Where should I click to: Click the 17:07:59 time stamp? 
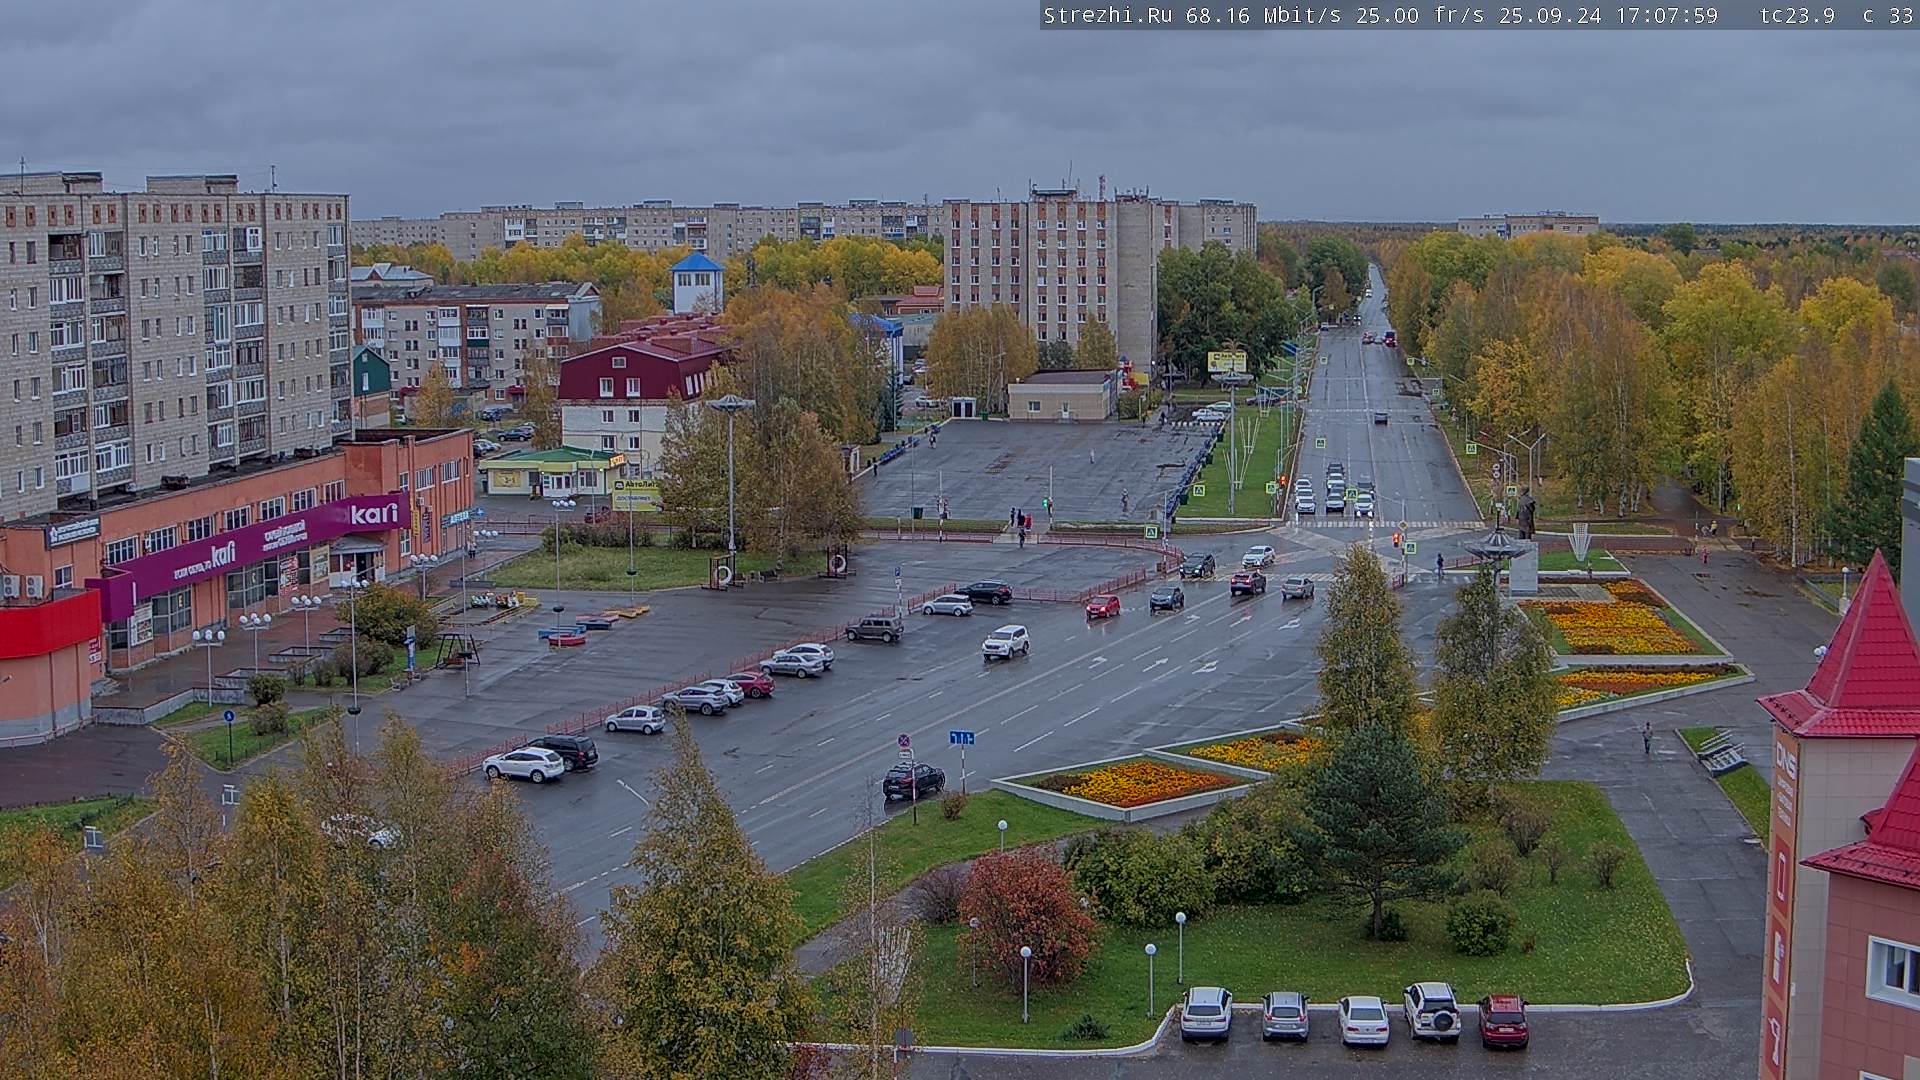pyautogui.click(x=1667, y=15)
